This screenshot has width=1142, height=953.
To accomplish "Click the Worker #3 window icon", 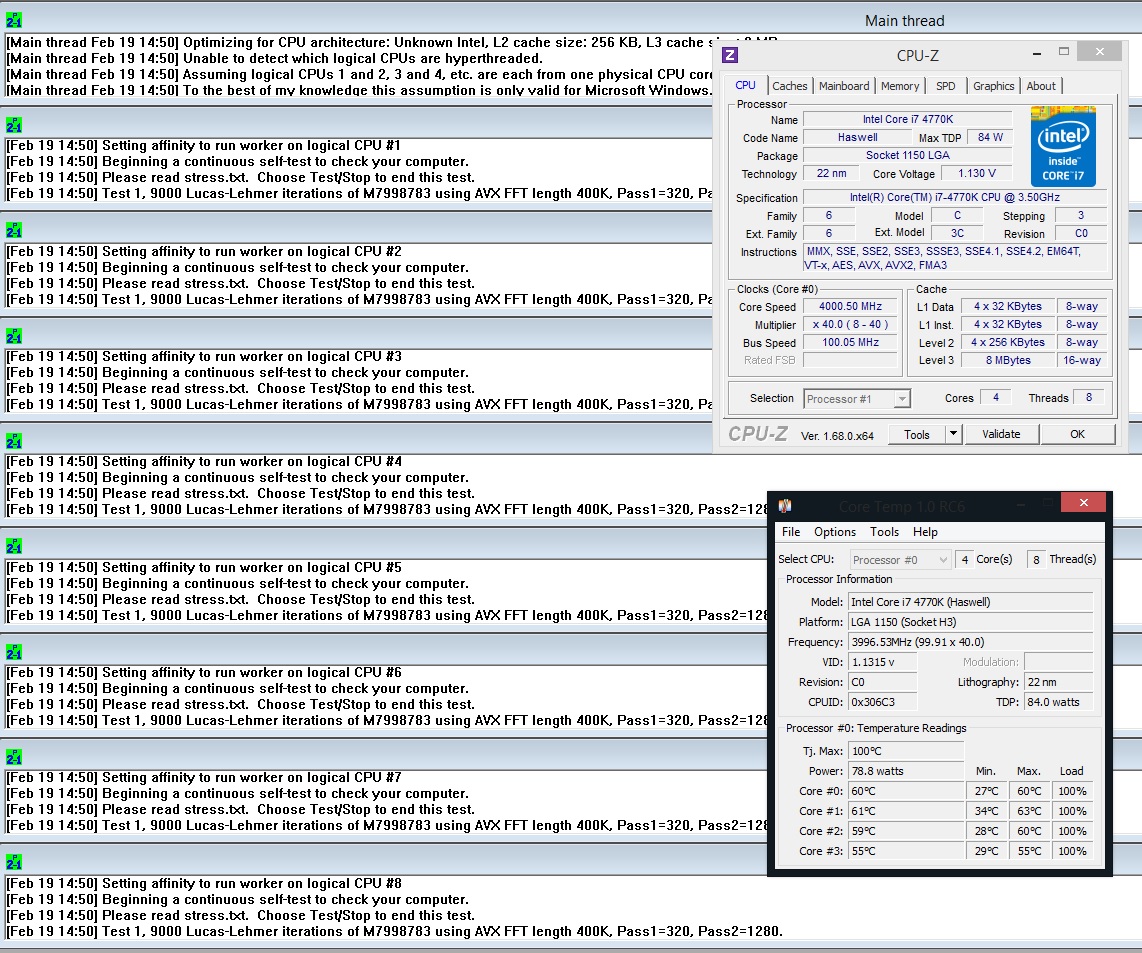I will [x=14, y=335].
